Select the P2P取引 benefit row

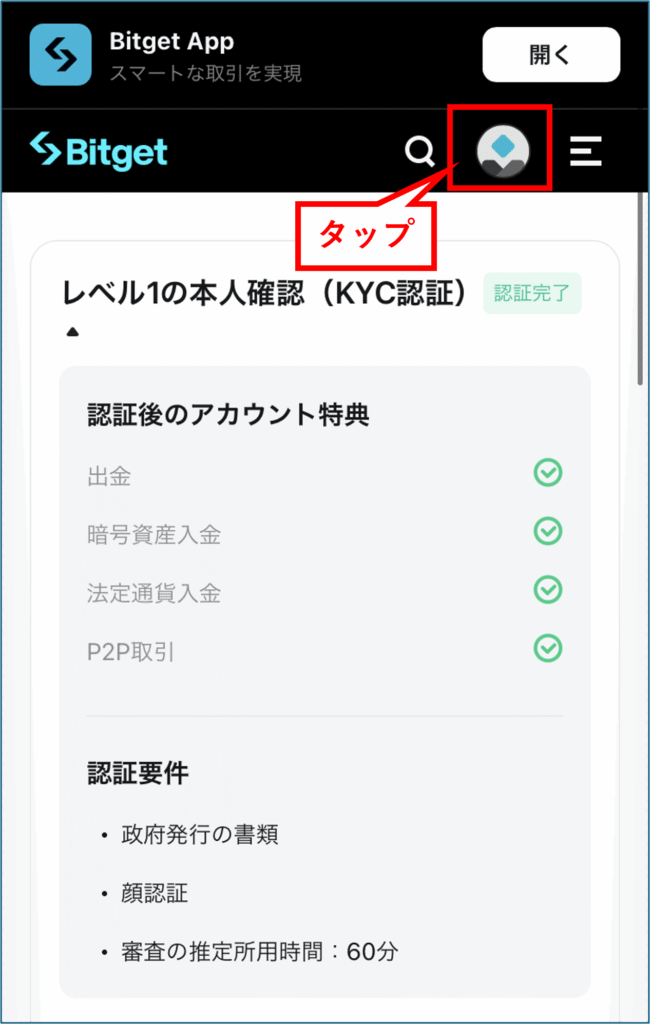click(x=325, y=652)
